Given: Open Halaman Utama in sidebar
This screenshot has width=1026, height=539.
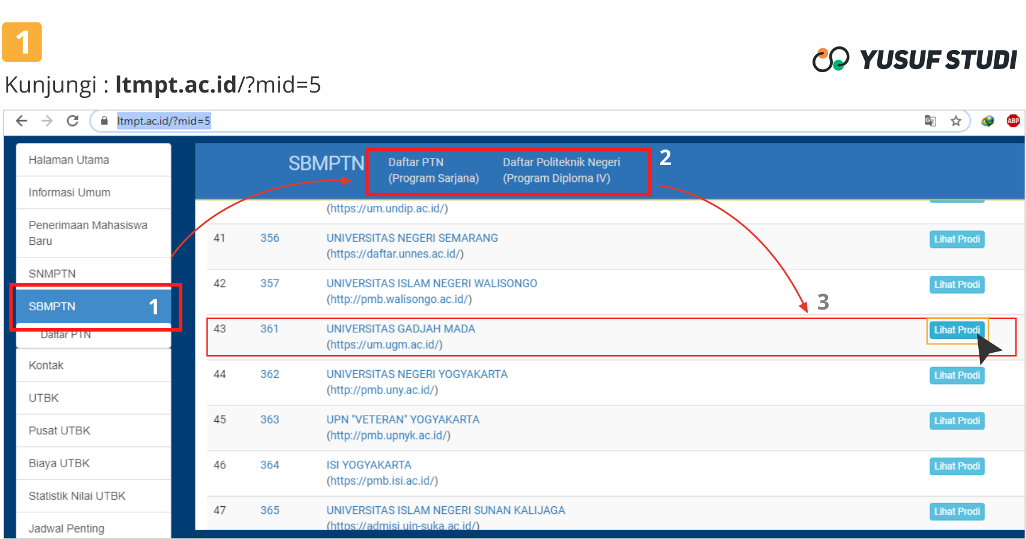Looking at the screenshot, I should tap(94, 160).
